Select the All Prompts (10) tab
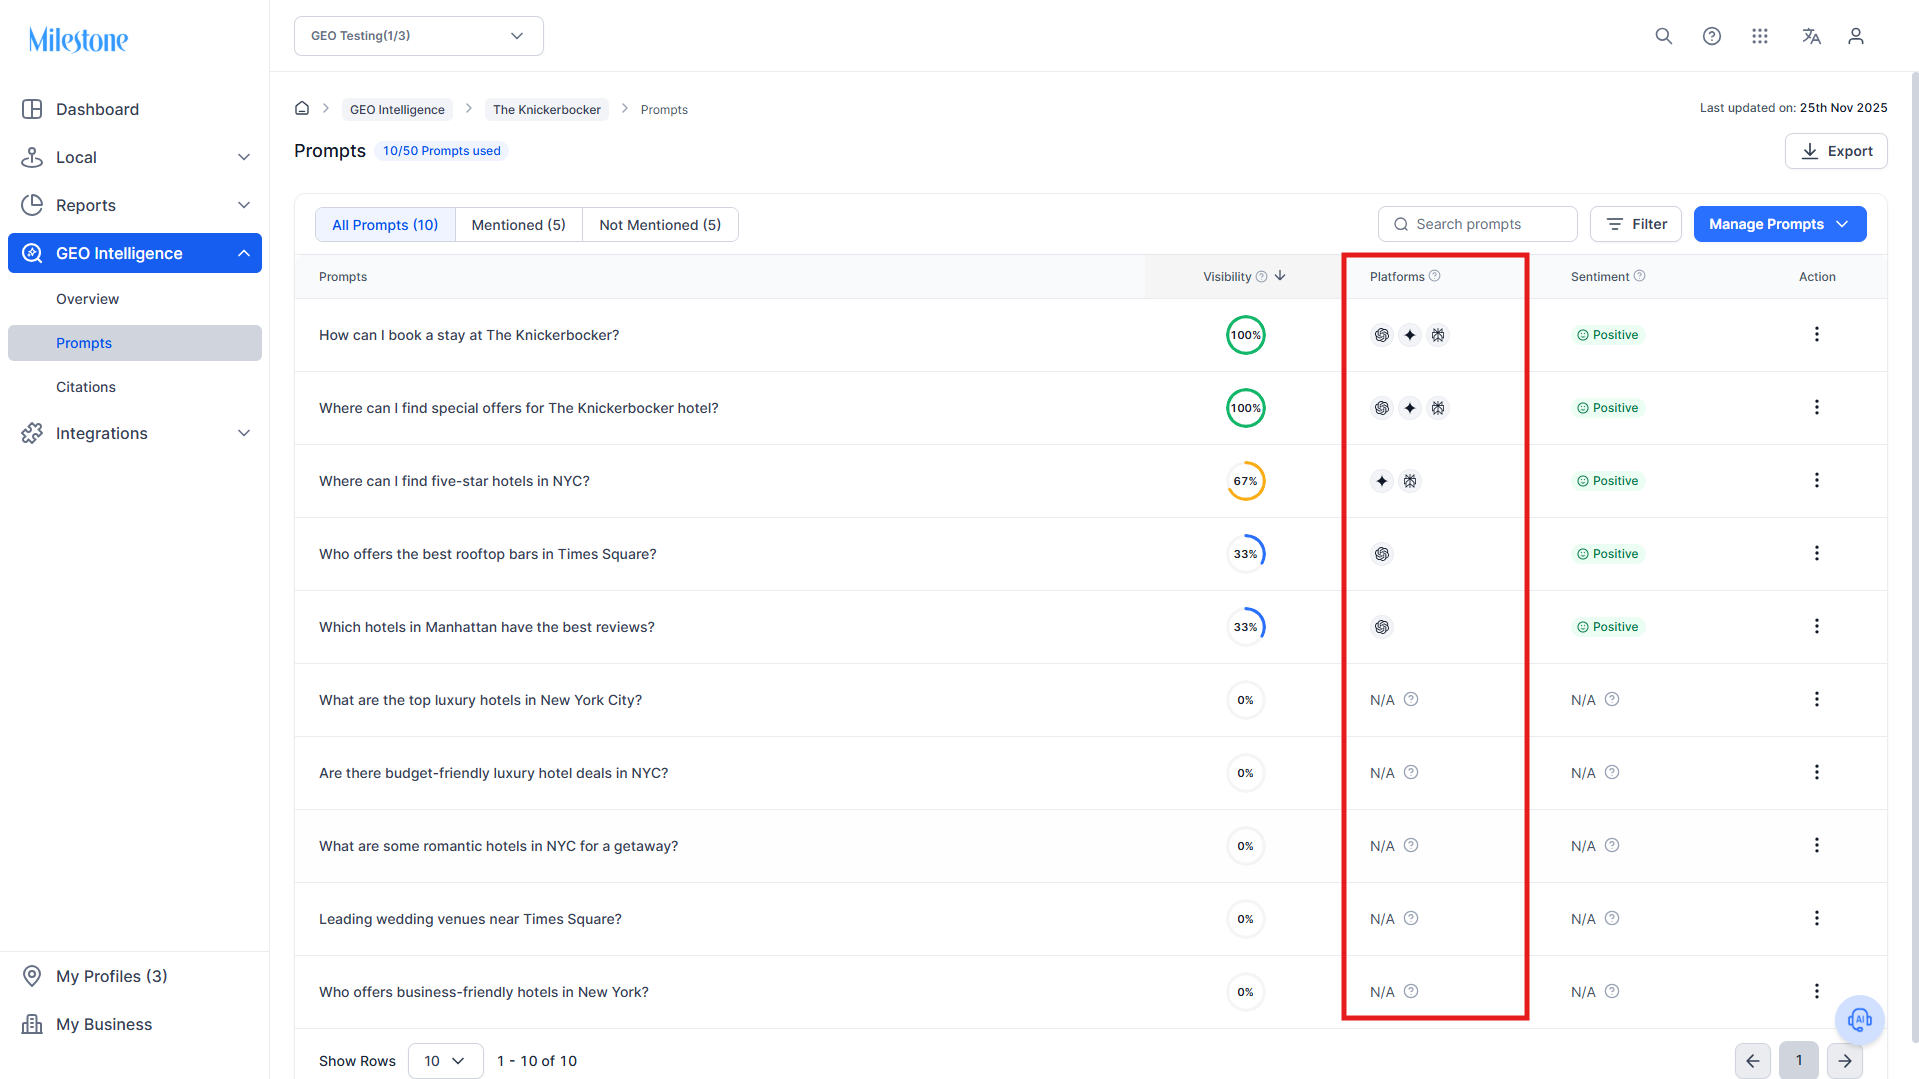Screen dimensions: 1919x1079 (x=385, y=225)
